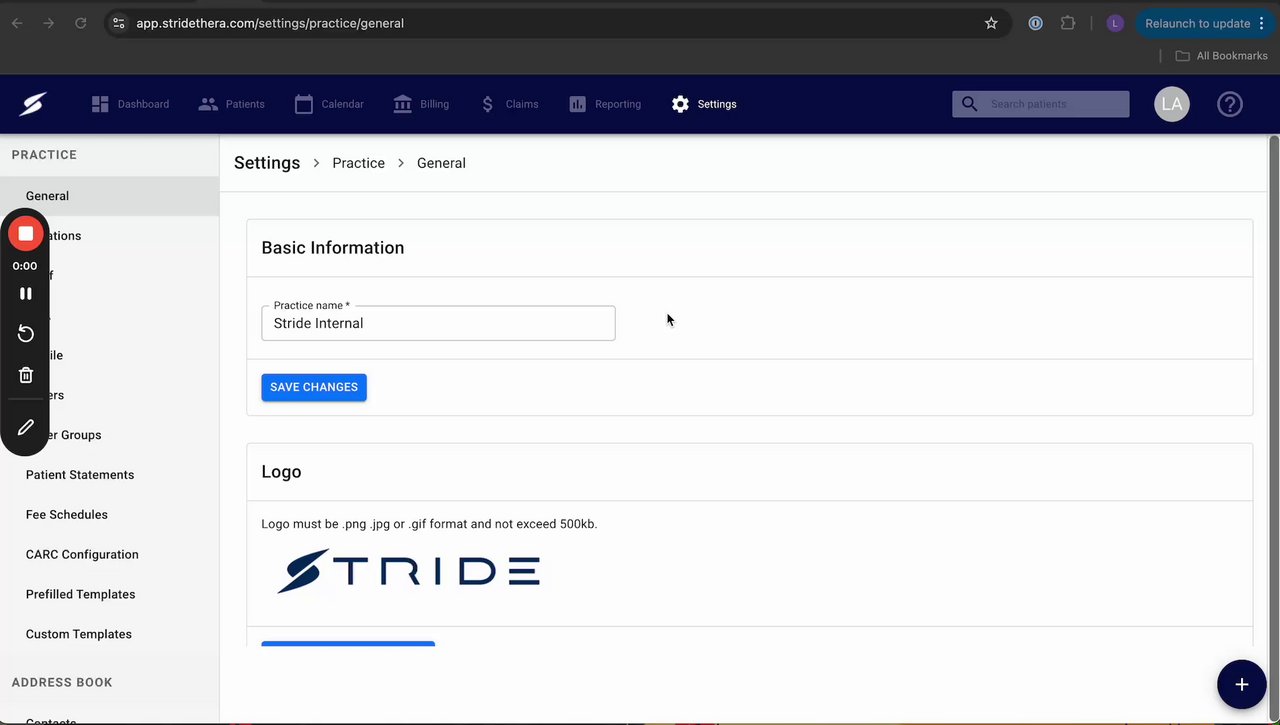Open the Billing tab
Viewport: 1280px width, 725px height.
point(421,104)
